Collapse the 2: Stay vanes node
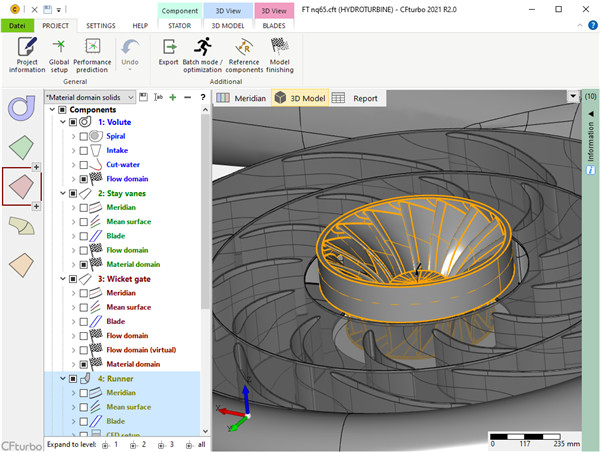The image size is (600, 452). 63,193
